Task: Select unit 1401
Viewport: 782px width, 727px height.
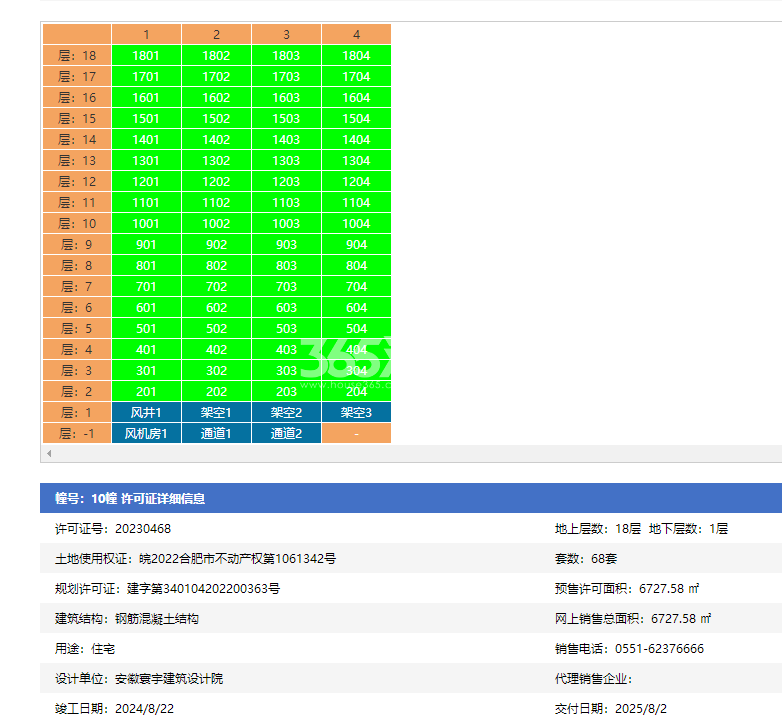Action: pyautogui.click(x=146, y=139)
